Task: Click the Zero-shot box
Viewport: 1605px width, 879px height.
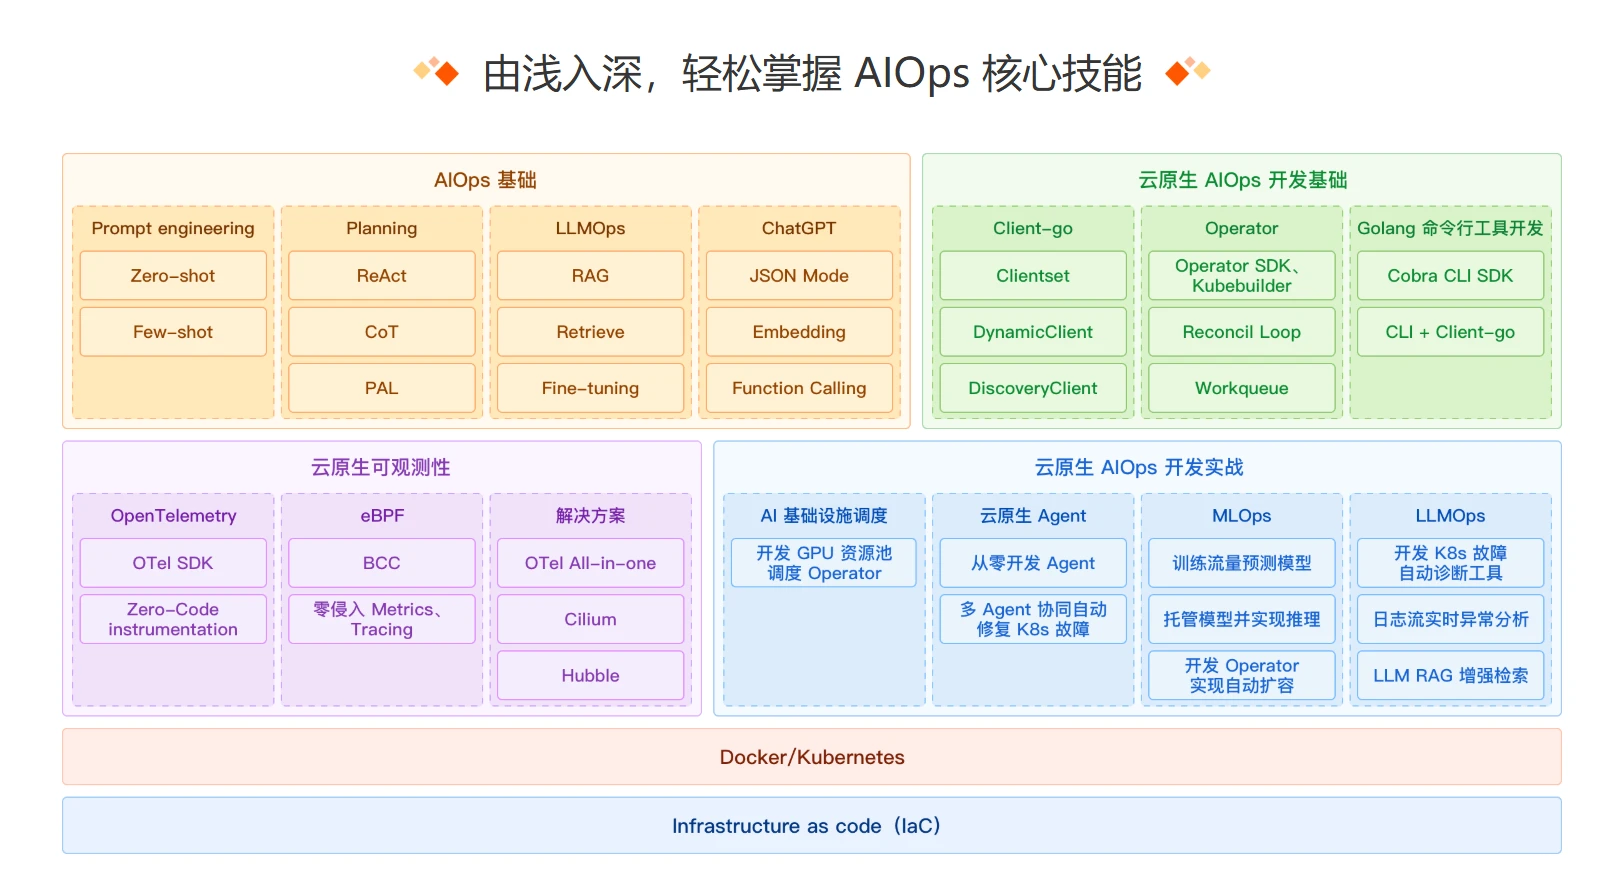Action: pyautogui.click(x=173, y=275)
